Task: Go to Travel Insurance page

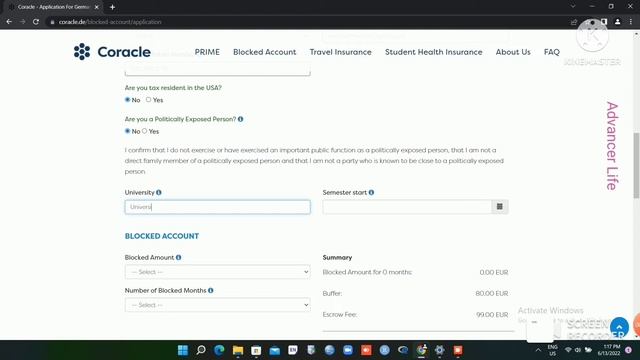Action: [x=340, y=52]
